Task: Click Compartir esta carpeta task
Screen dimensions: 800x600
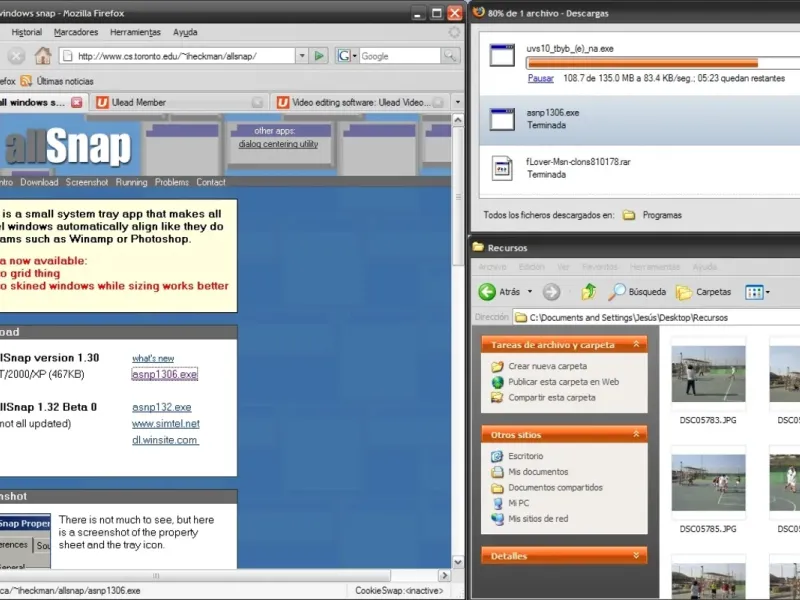Action: (552, 397)
